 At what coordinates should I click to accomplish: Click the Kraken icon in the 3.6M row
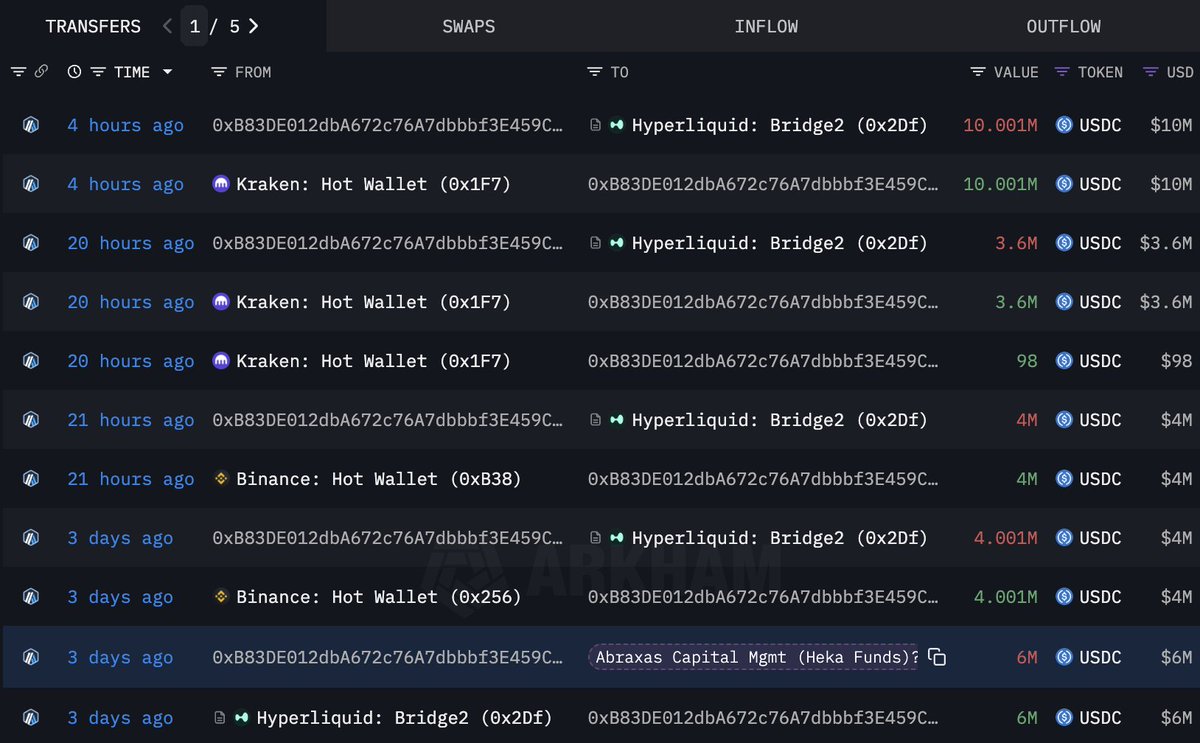click(221, 302)
